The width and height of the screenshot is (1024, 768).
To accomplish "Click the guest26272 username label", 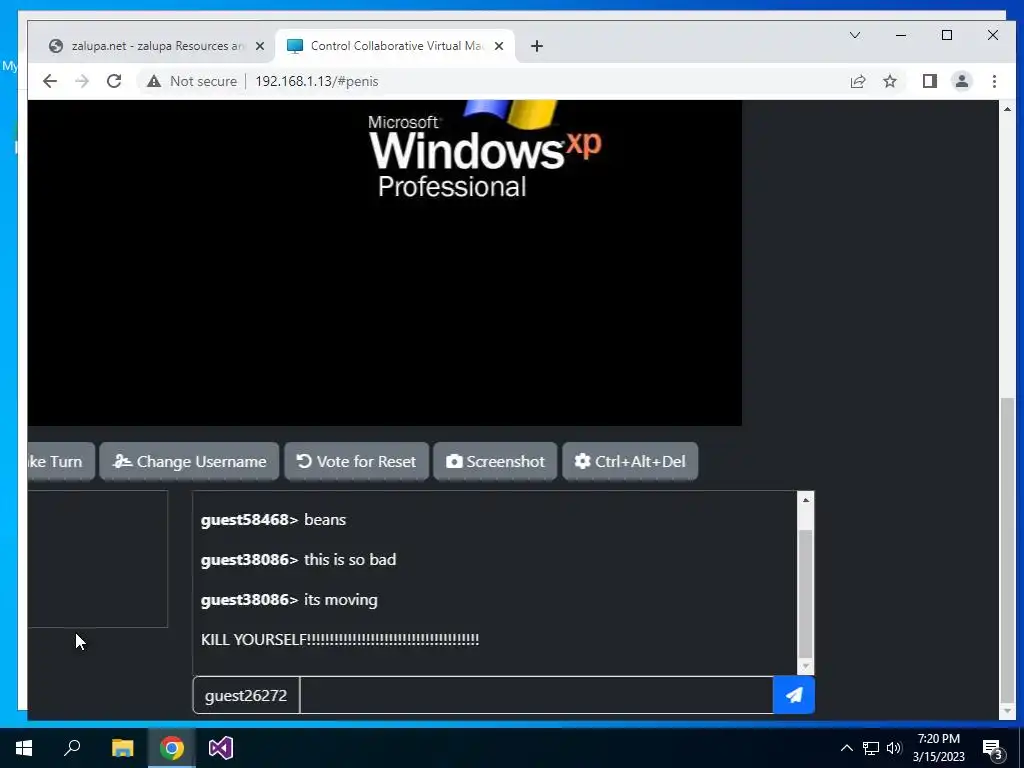I will (246, 695).
